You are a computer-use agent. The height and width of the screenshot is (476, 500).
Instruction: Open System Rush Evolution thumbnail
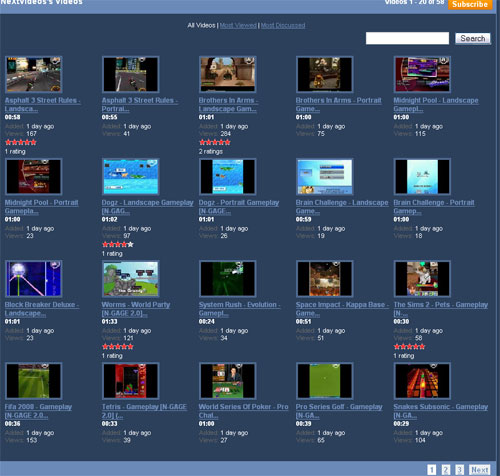pyautogui.click(x=228, y=279)
